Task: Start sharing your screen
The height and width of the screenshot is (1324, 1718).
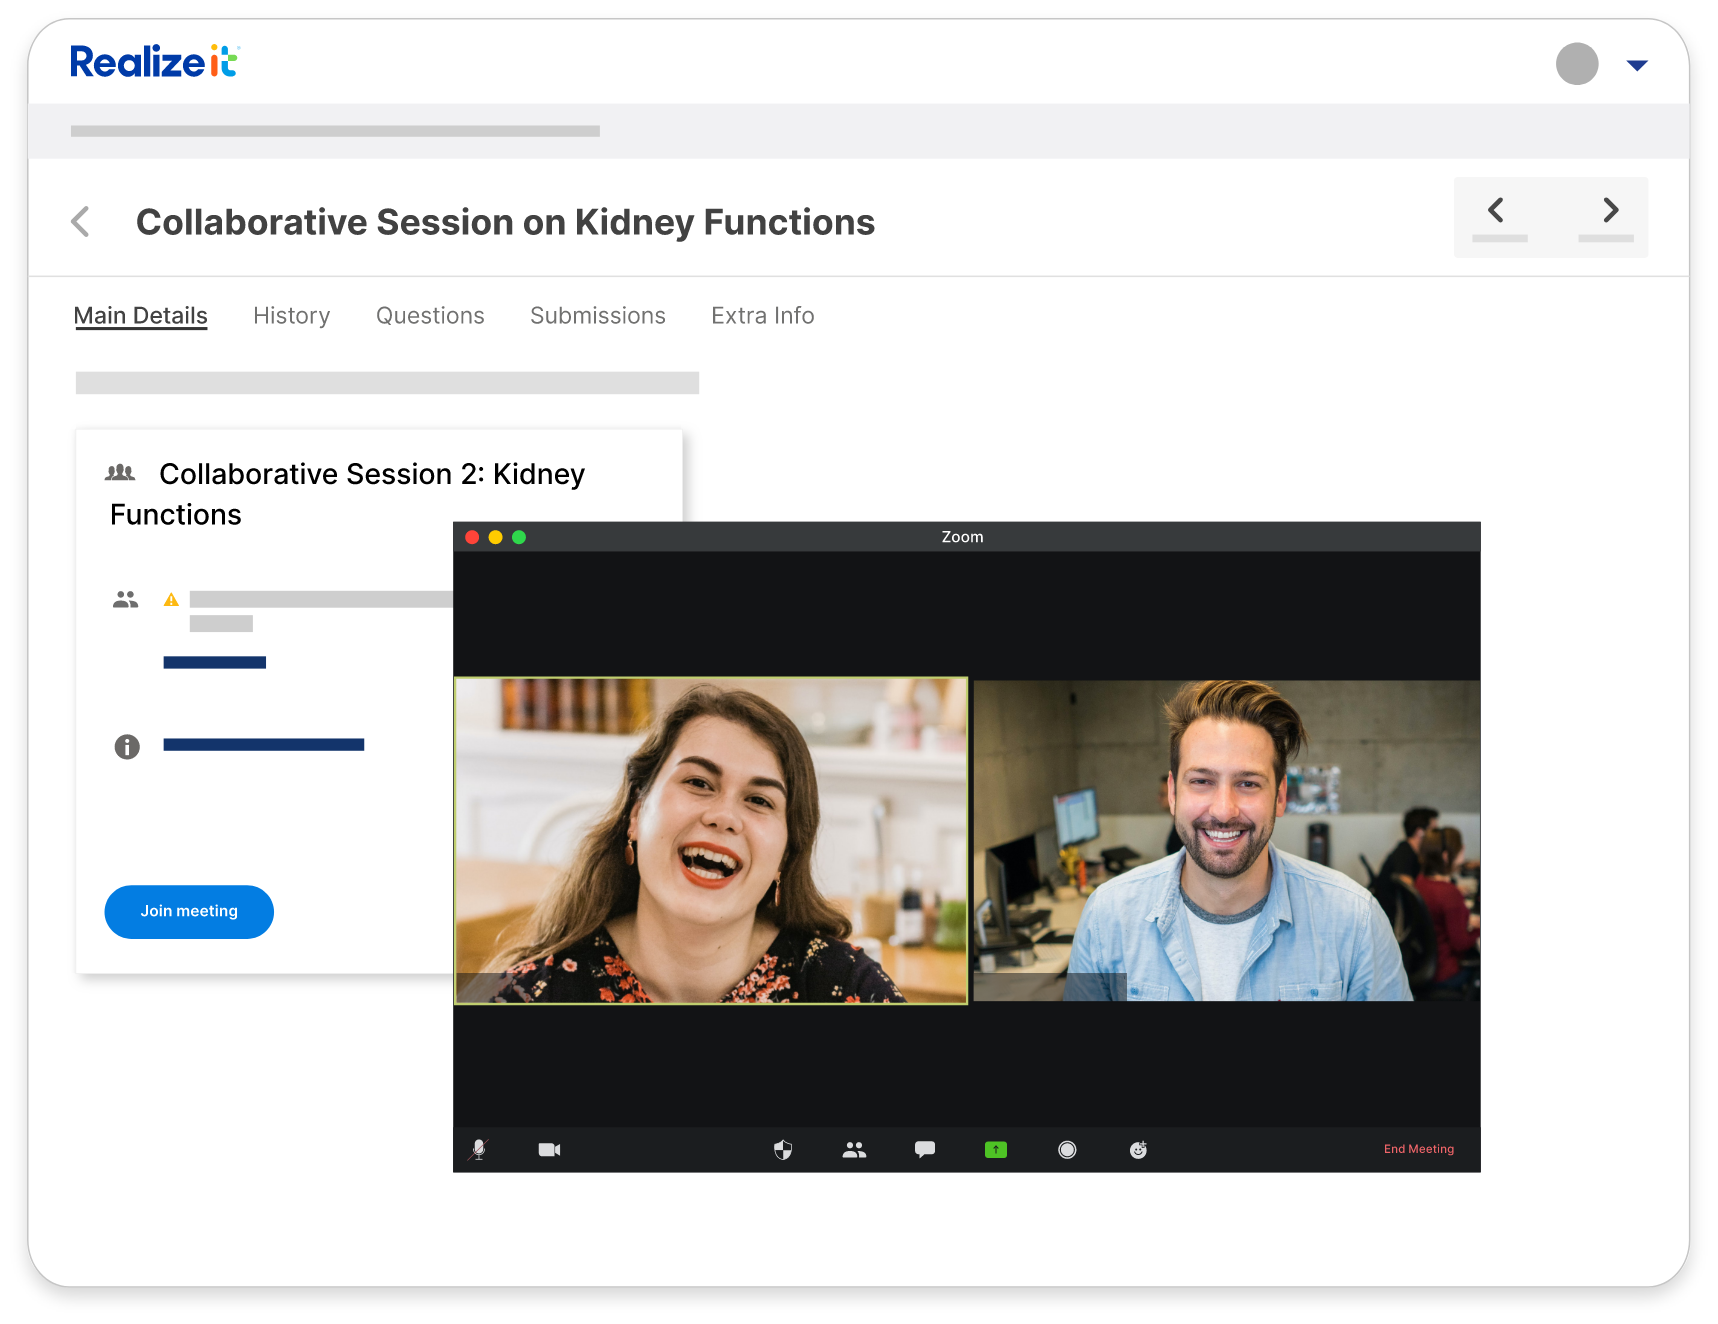Action: click(x=996, y=1149)
